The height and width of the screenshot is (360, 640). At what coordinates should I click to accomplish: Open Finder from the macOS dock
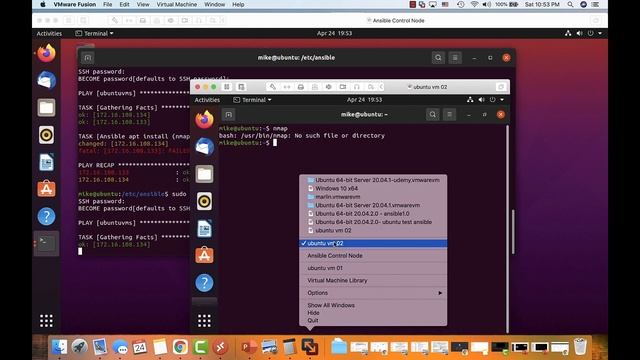[60, 347]
